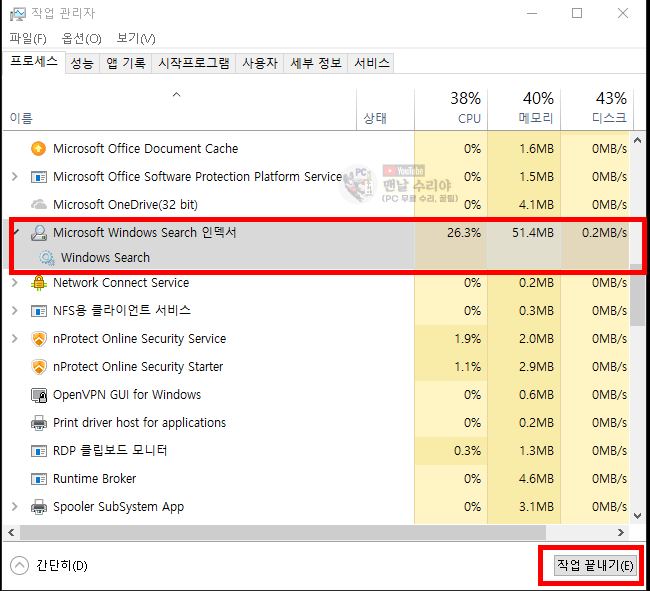
Task: Click the 작업 끝내기(E) button
Action: 595,566
